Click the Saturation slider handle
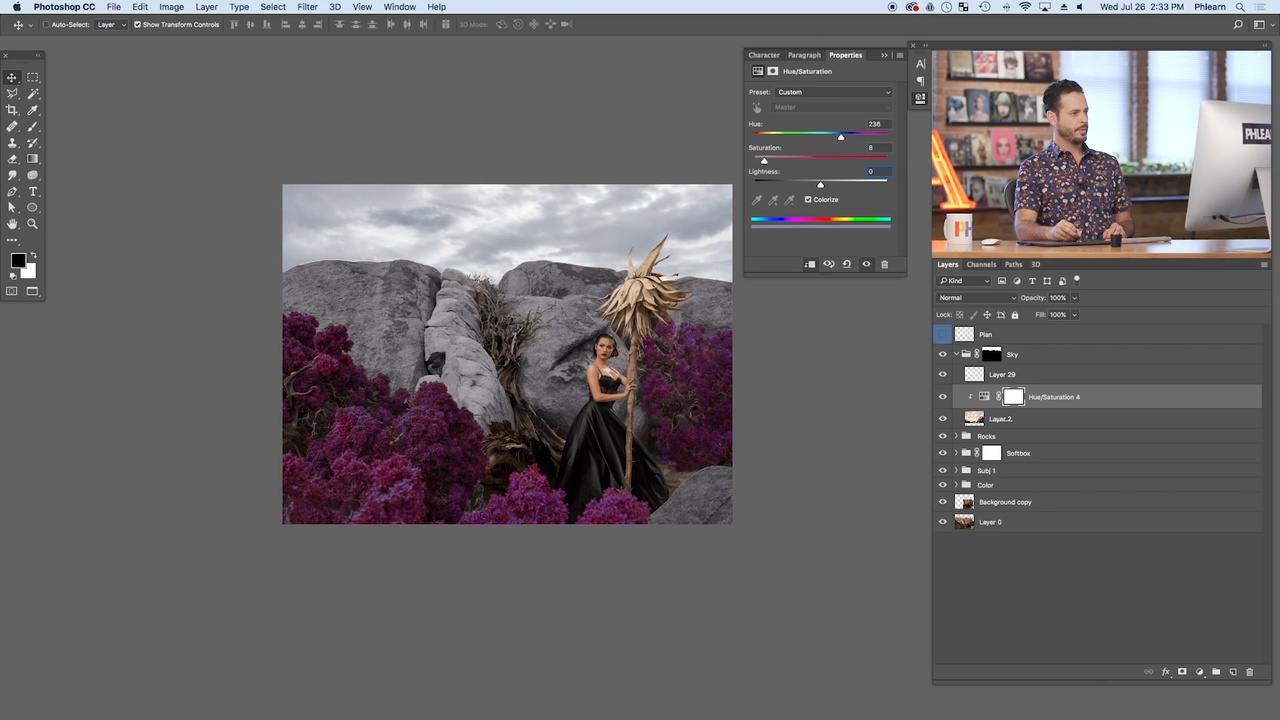 764,161
